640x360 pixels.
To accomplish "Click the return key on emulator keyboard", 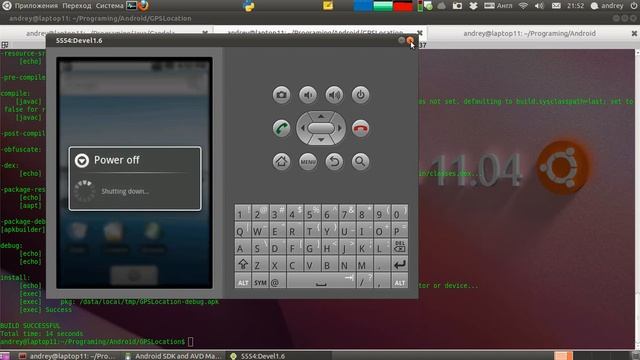I will [400, 264].
